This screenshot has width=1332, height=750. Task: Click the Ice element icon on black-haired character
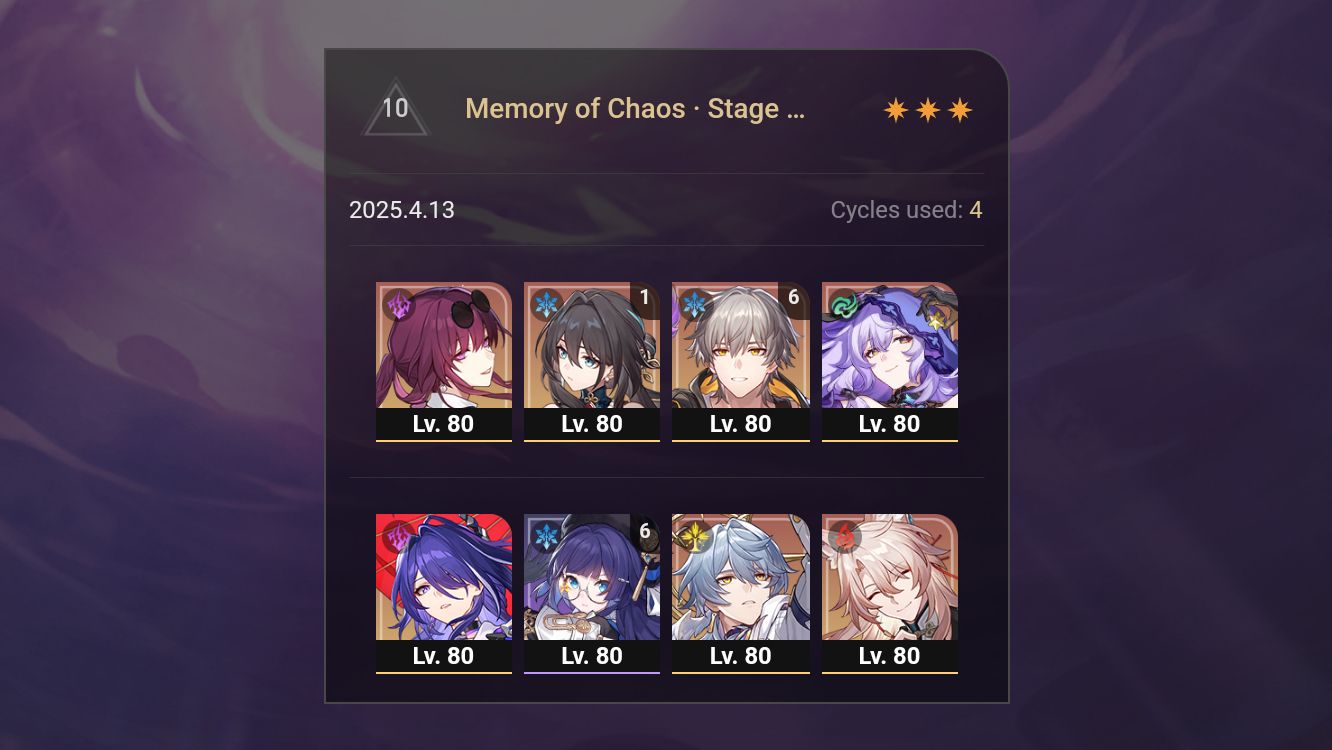tap(546, 303)
